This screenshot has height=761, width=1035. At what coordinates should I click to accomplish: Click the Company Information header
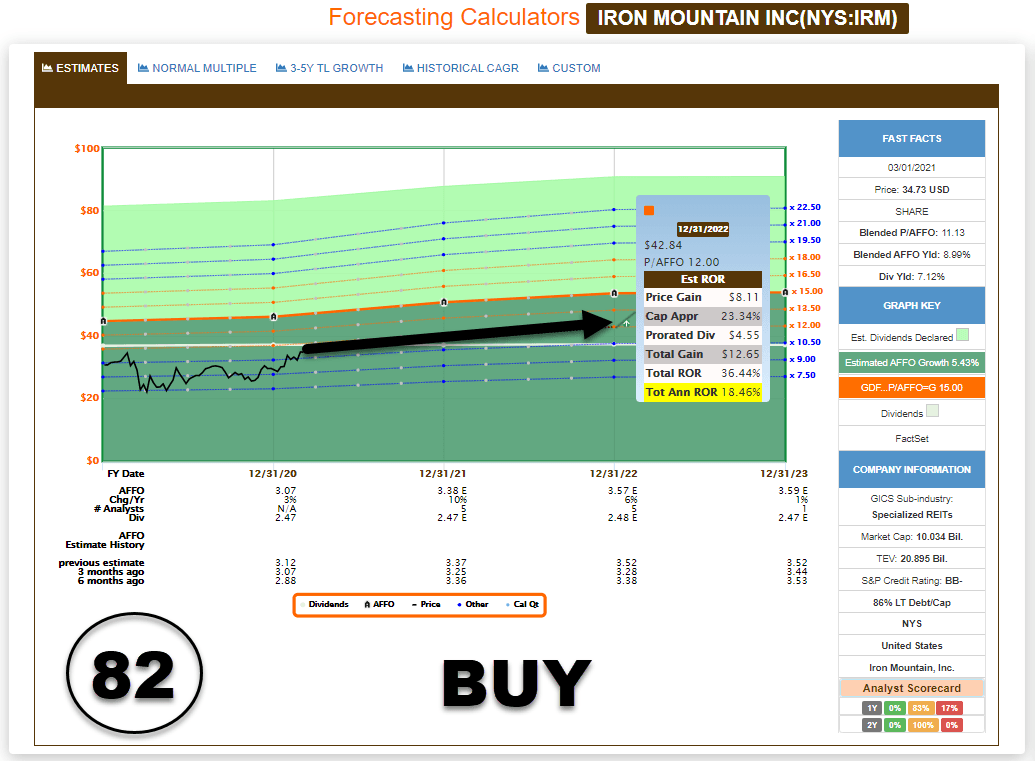pos(912,469)
